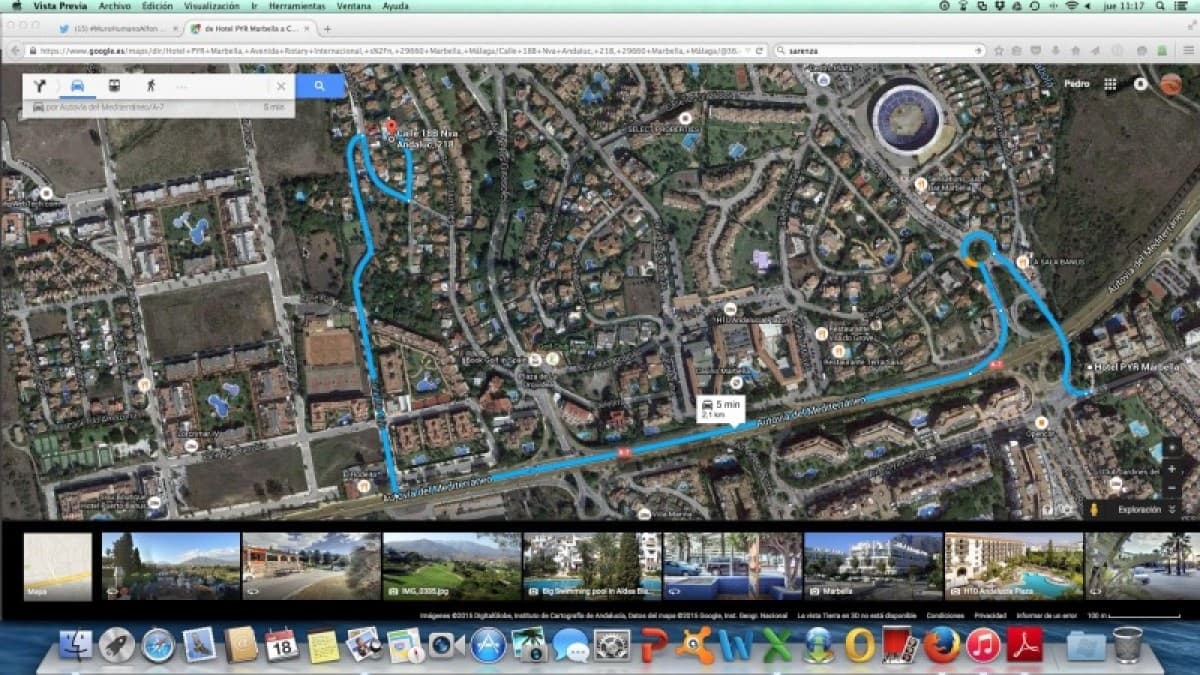Collapse the Exploración photo strip

click(x=1171, y=510)
